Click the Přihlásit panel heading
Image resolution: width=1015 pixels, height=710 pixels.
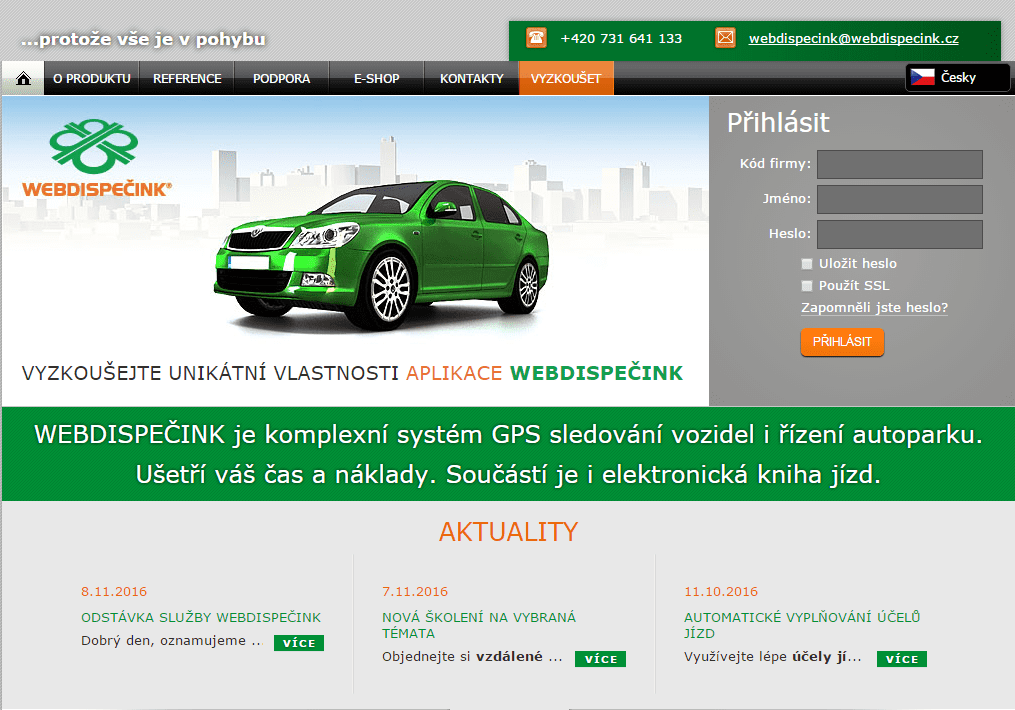(x=778, y=122)
